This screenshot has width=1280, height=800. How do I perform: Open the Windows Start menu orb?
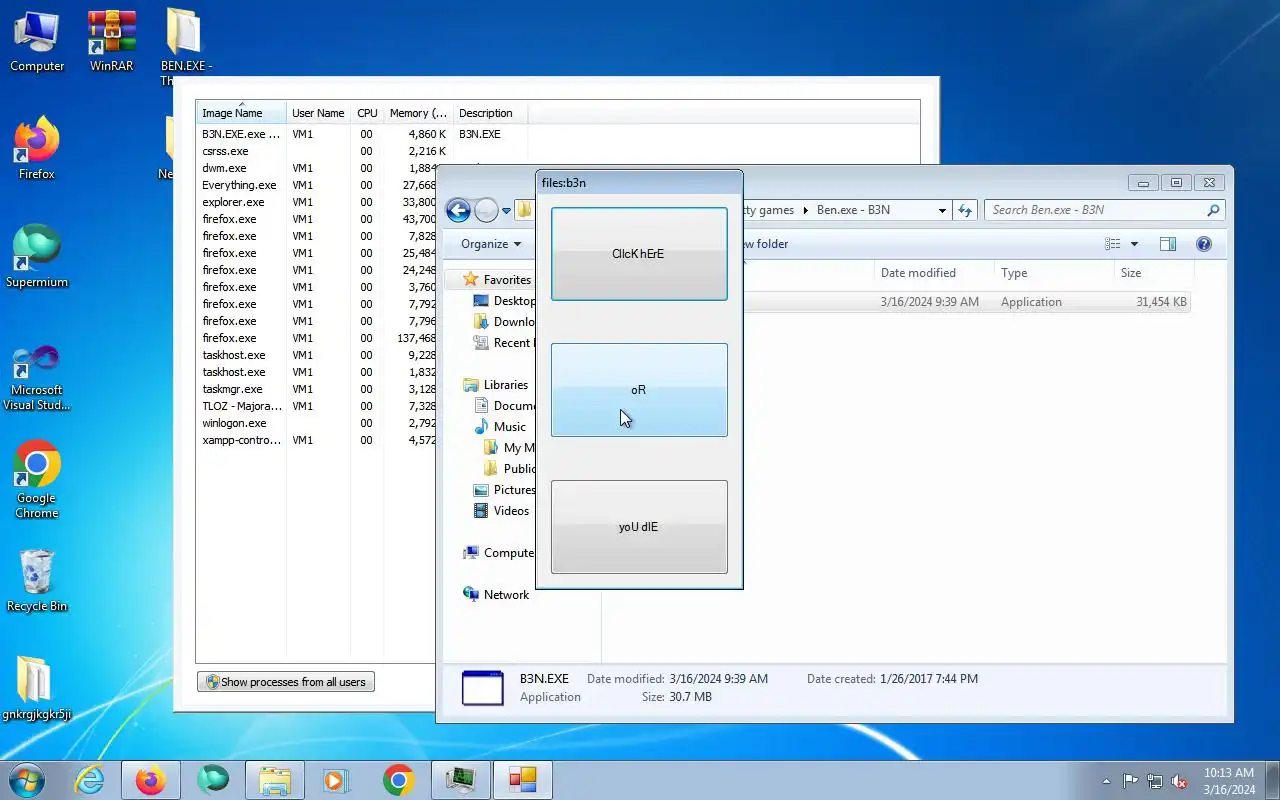(27, 780)
